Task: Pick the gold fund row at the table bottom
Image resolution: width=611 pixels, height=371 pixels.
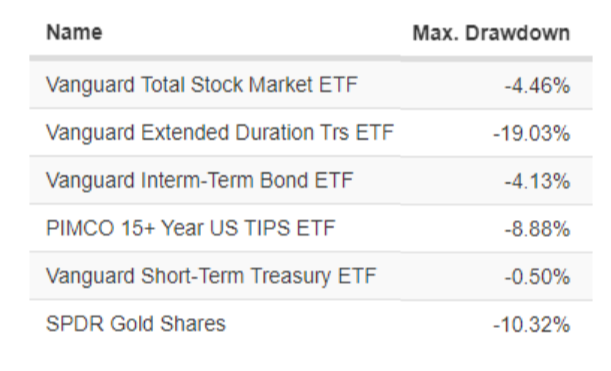Action: (x=311, y=324)
